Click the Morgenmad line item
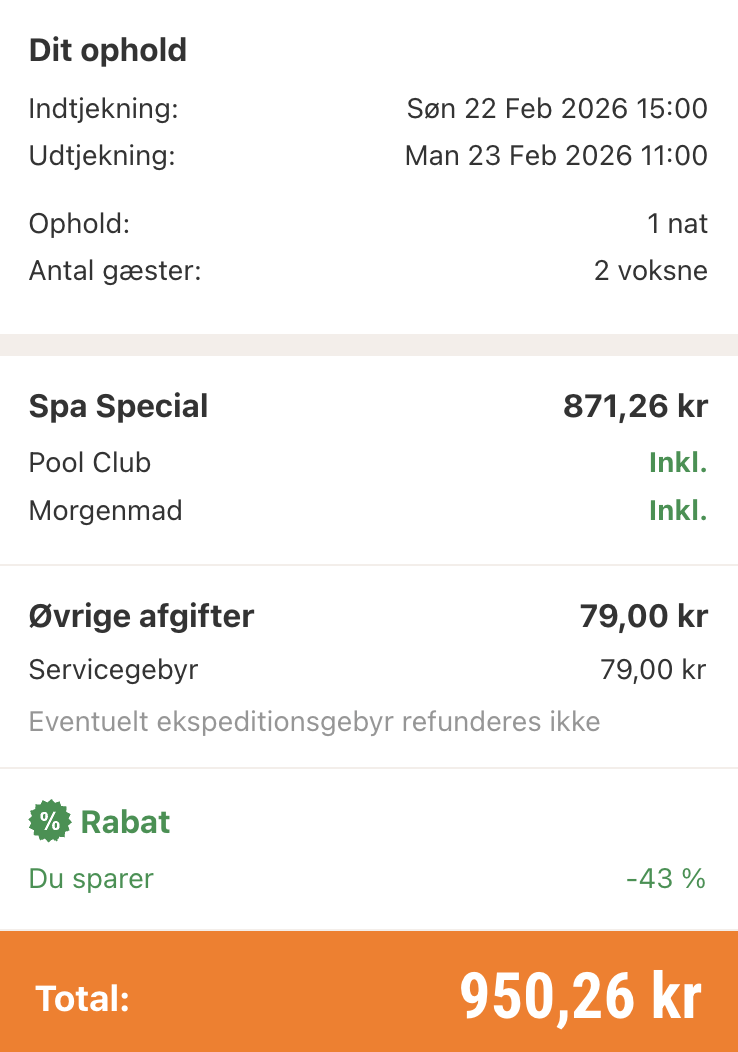The width and height of the screenshot is (738, 1052). [x=105, y=511]
